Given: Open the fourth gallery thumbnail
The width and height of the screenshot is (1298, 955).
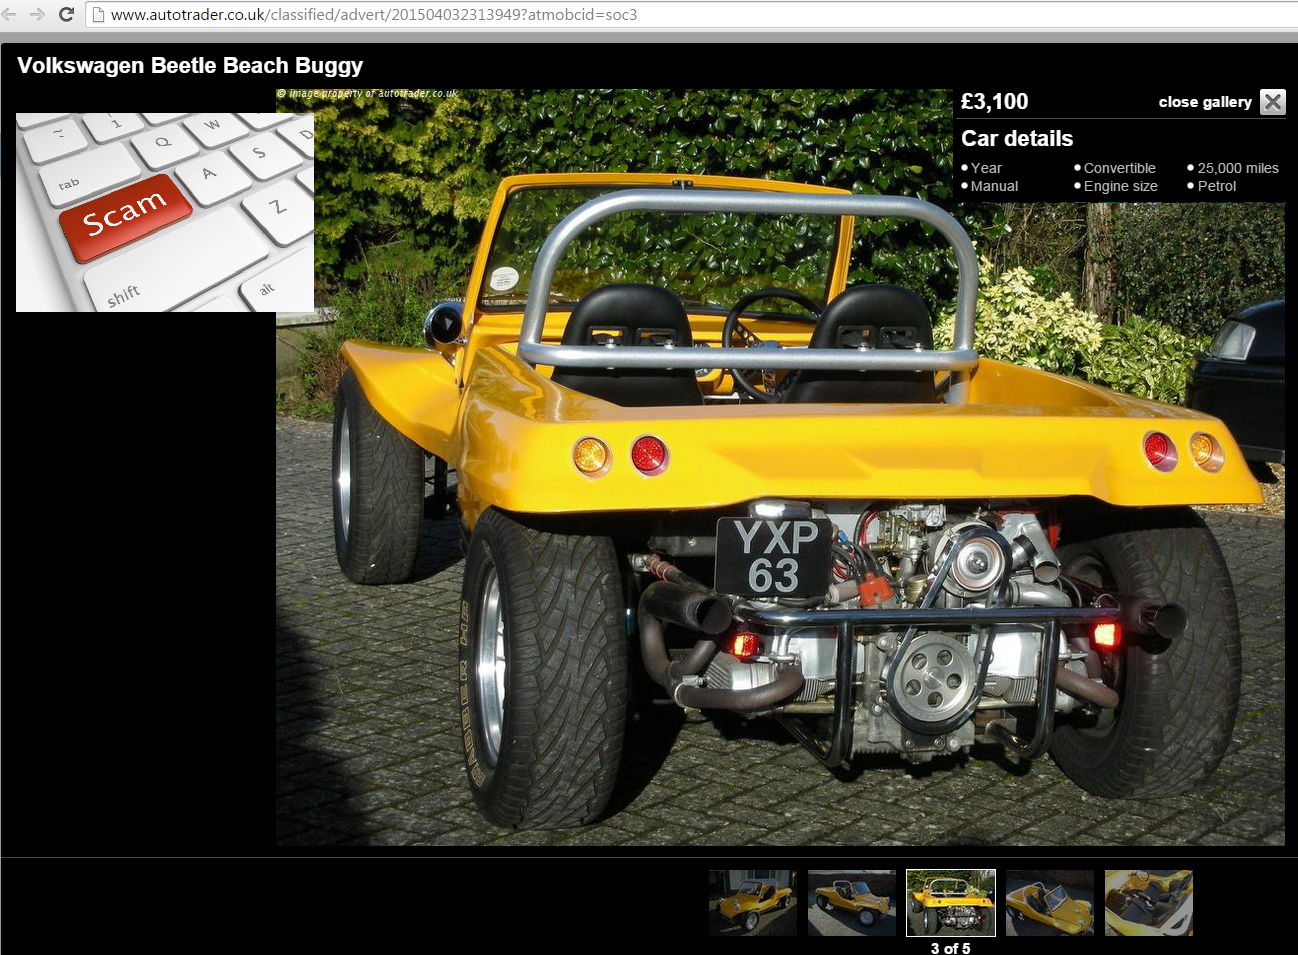Looking at the screenshot, I should (x=1050, y=903).
